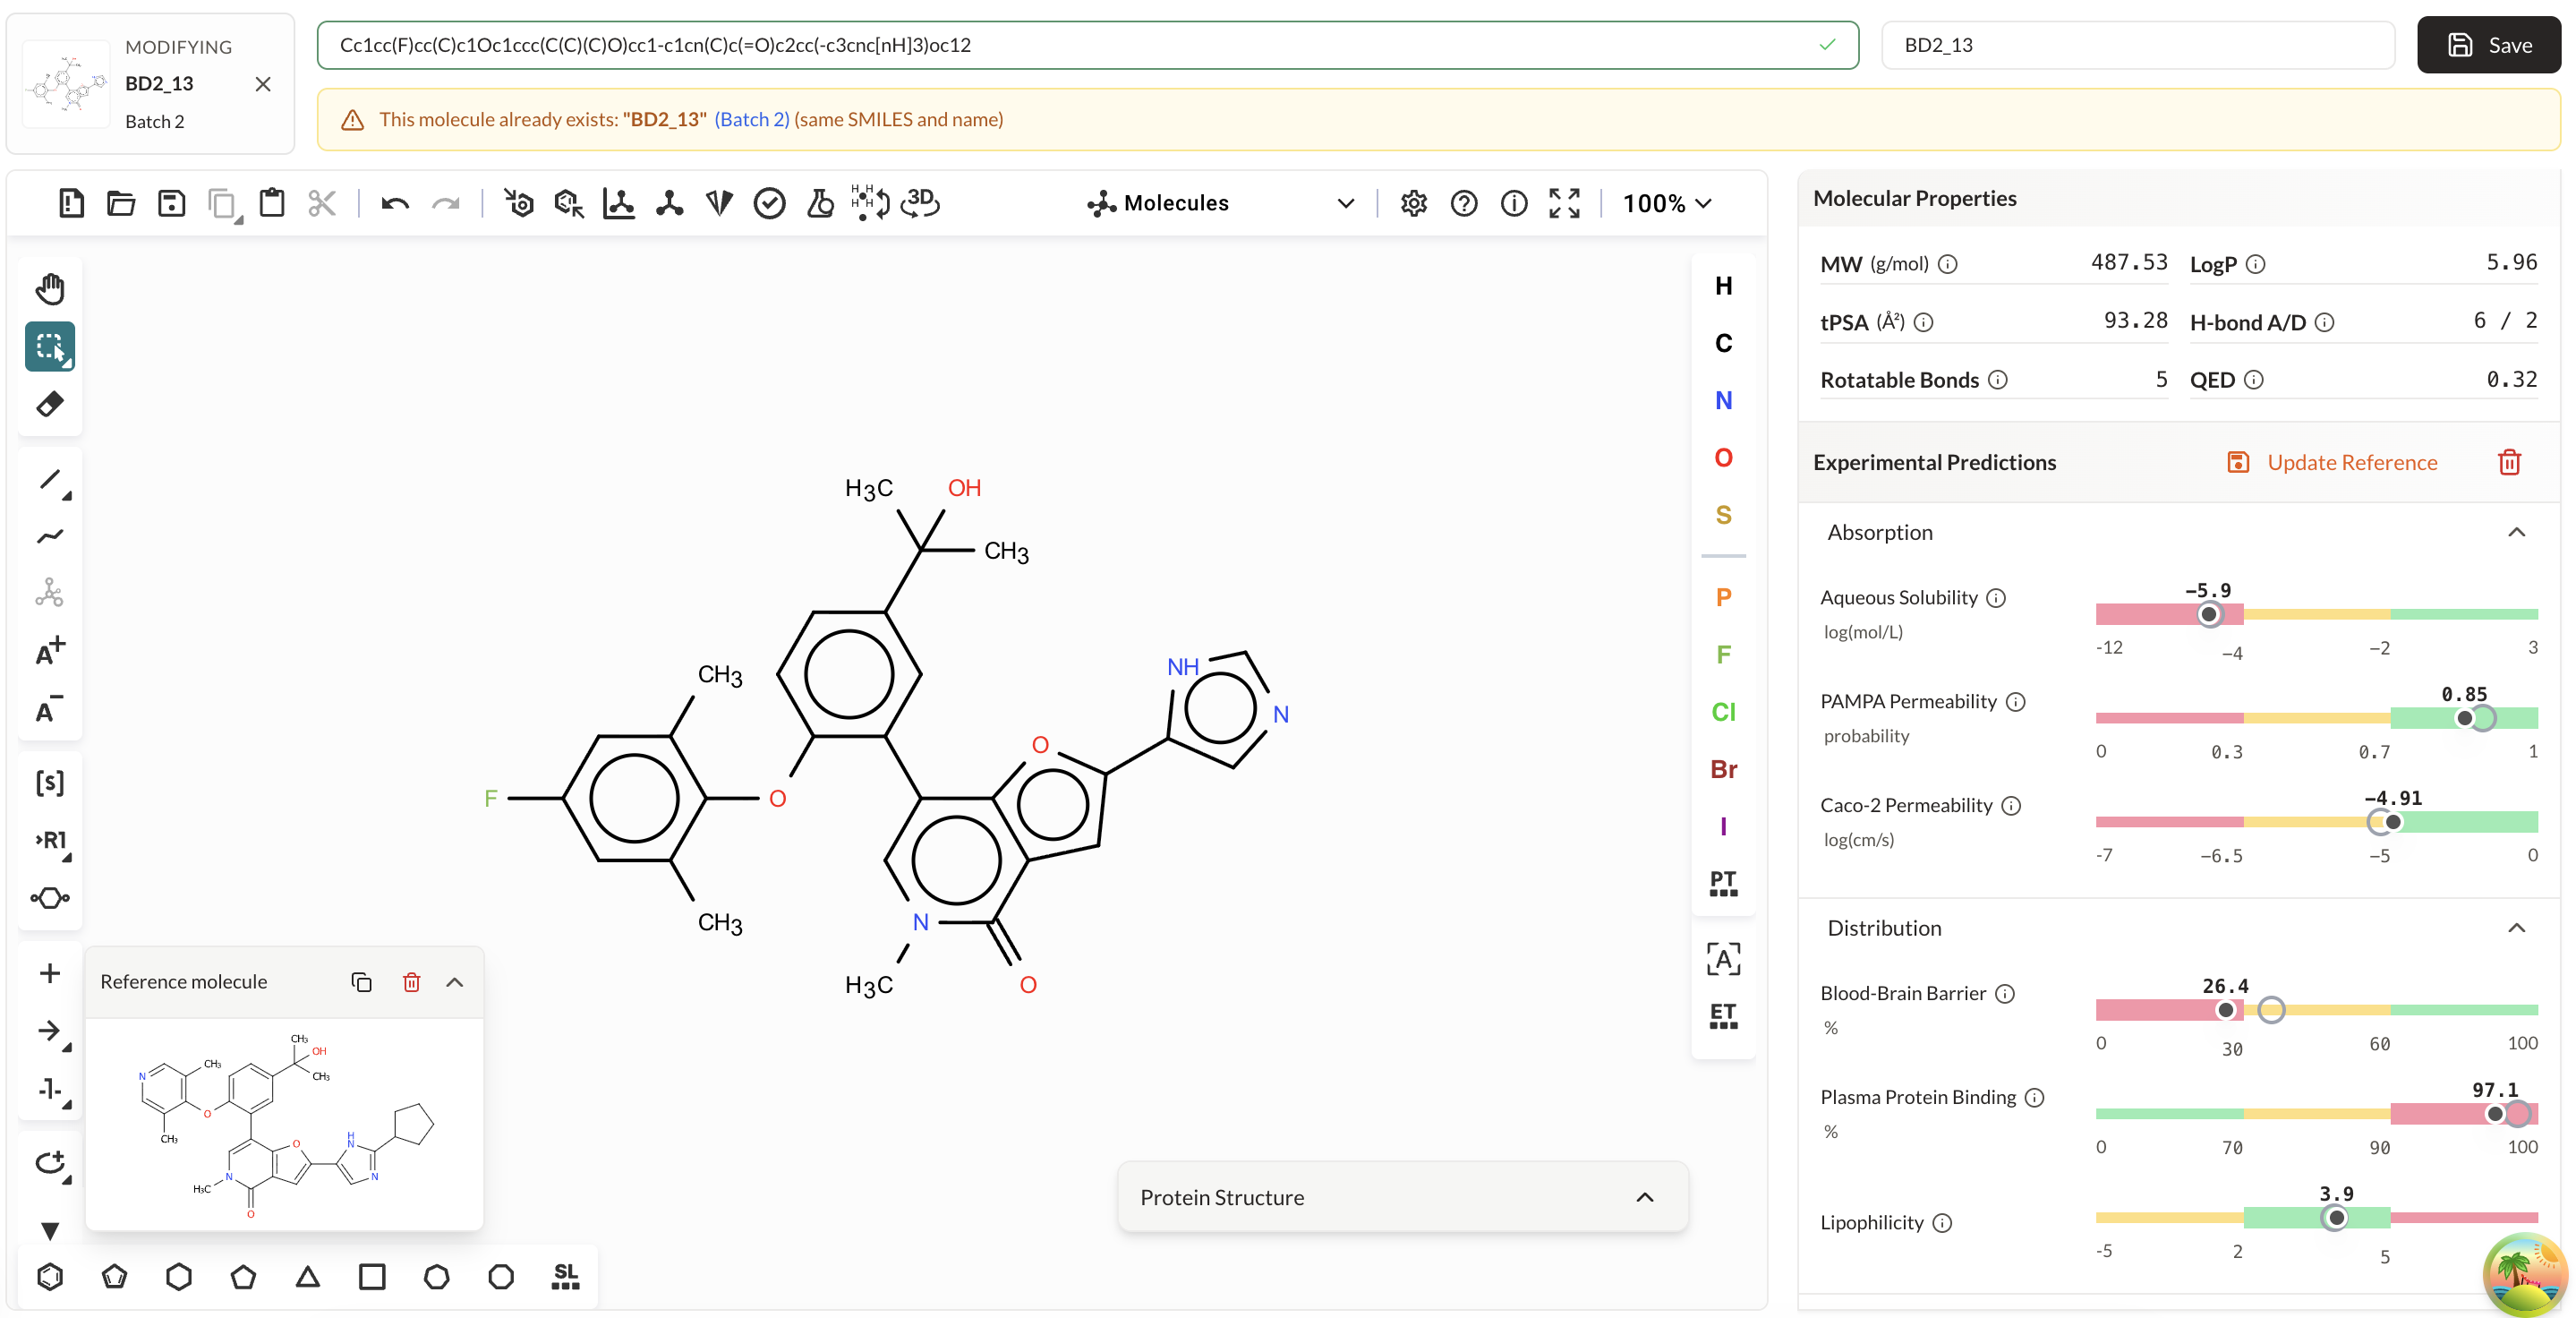This screenshot has width=2576, height=1318.
Task: Save the molecule
Action: [2488, 45]
